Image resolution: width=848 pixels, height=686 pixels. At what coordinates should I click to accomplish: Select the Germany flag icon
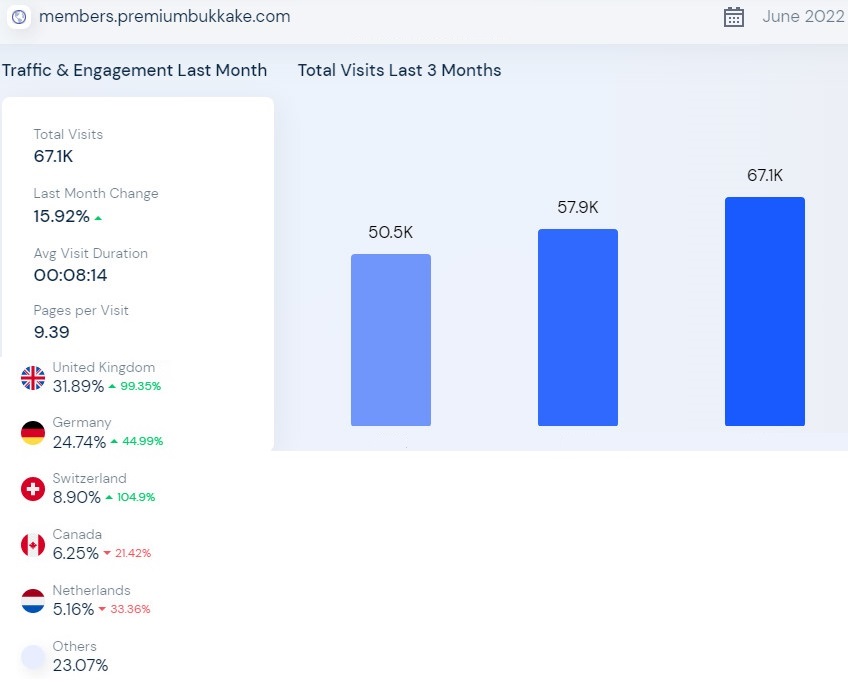point(31,433)
